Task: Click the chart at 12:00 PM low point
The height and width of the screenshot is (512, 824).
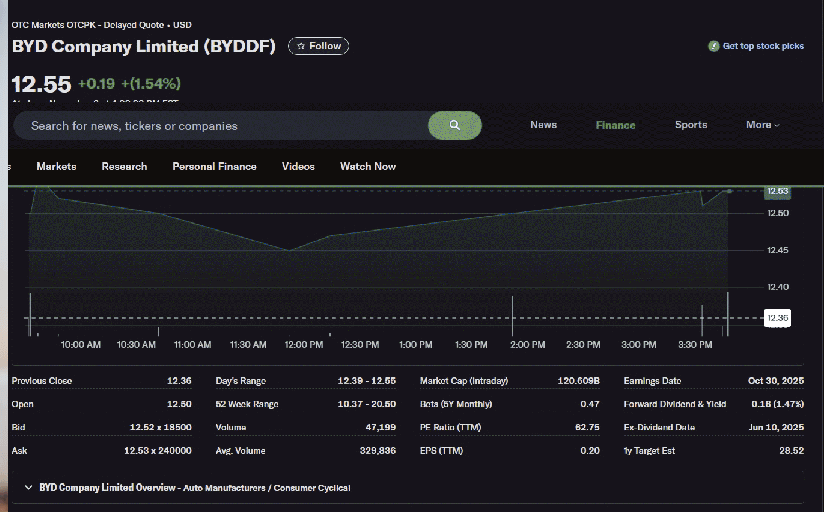Action: click(x=290, y=251)
